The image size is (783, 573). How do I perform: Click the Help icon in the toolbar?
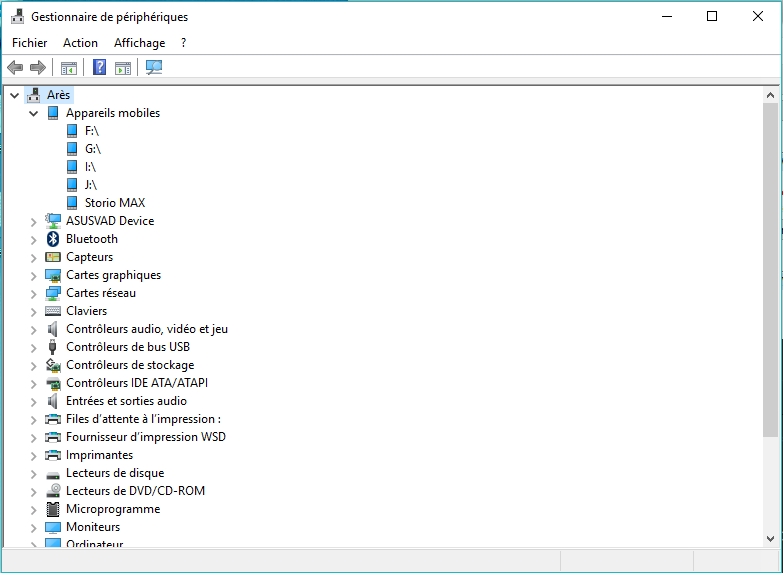click(x=99, y=68)
